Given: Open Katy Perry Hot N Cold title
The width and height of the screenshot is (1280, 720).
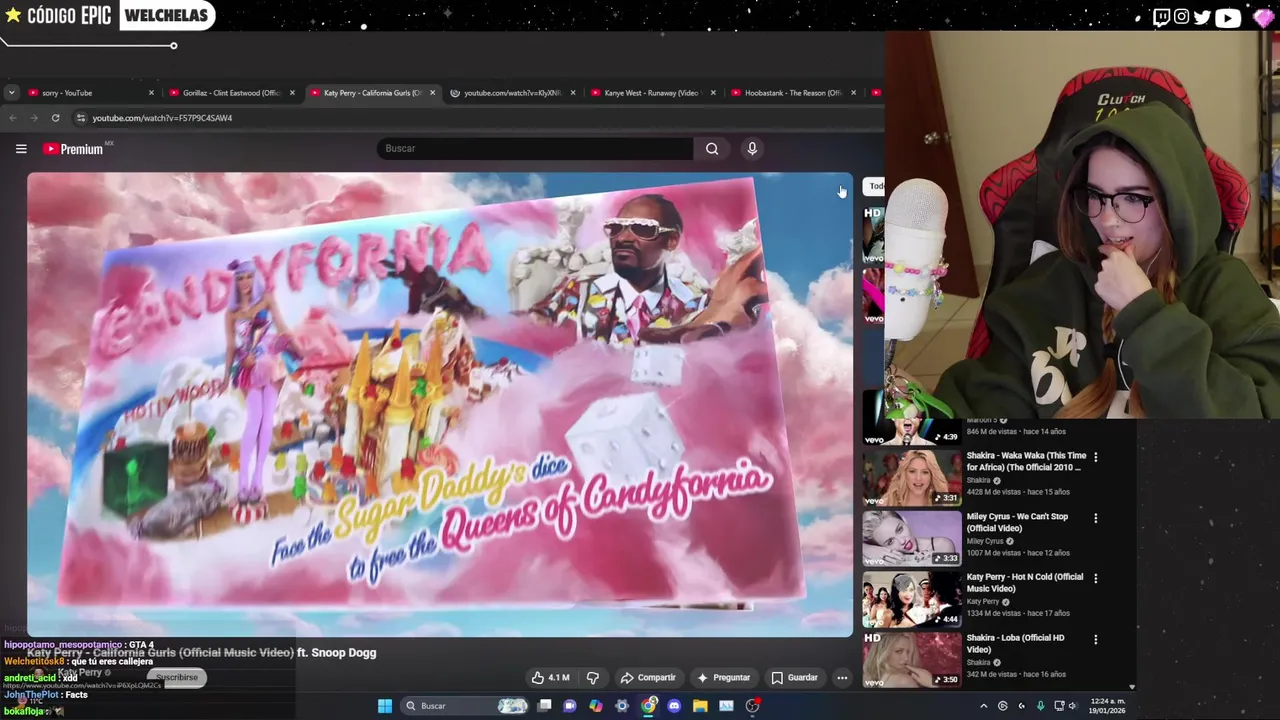Looking at the screenshot, I should point(1025,582).
